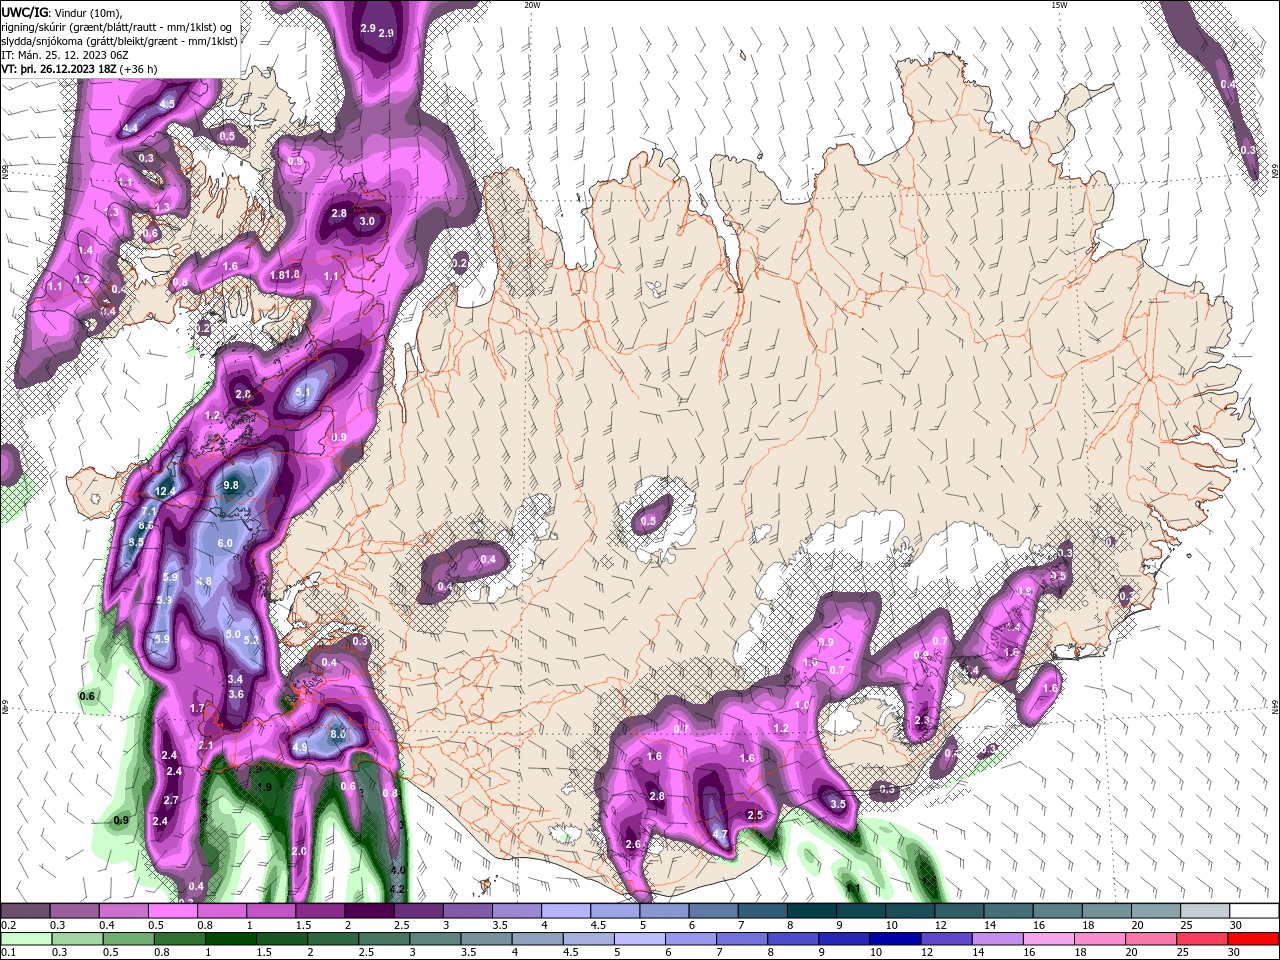Click the 4.9 precipitation value on map
Screen dimensions: 1280x960
point(300,747)
